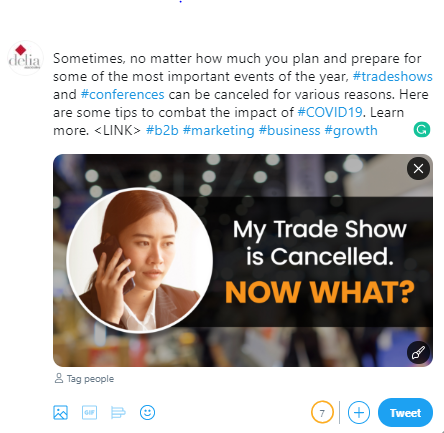Image resolution: width=444 pixels, height=433 pixels.
Task: Click the character count circle showing 7
Action: point(322,413)
